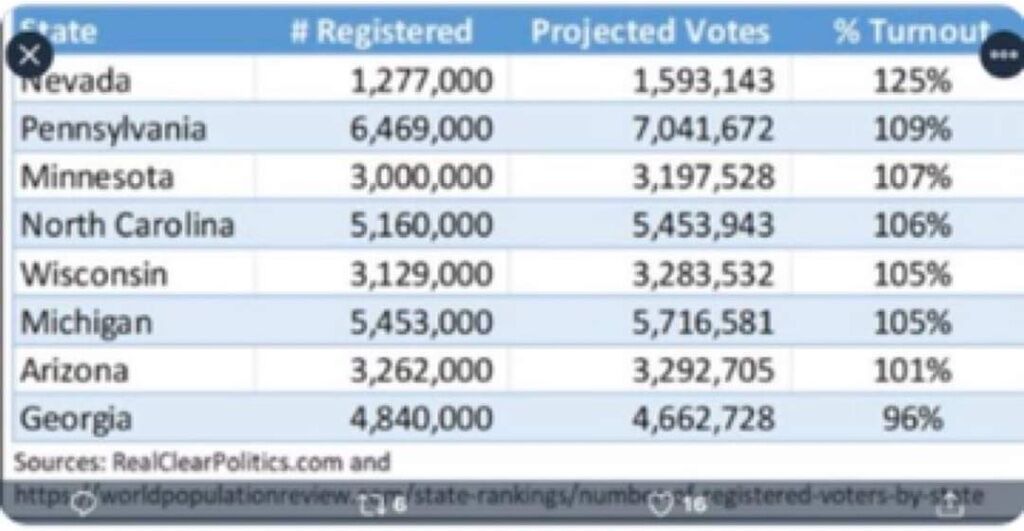Image resolution: width=1024 pixels, height=531 pixels.
Task: Open the three-dot more options menu
Action: click(x=1002, y=56)
